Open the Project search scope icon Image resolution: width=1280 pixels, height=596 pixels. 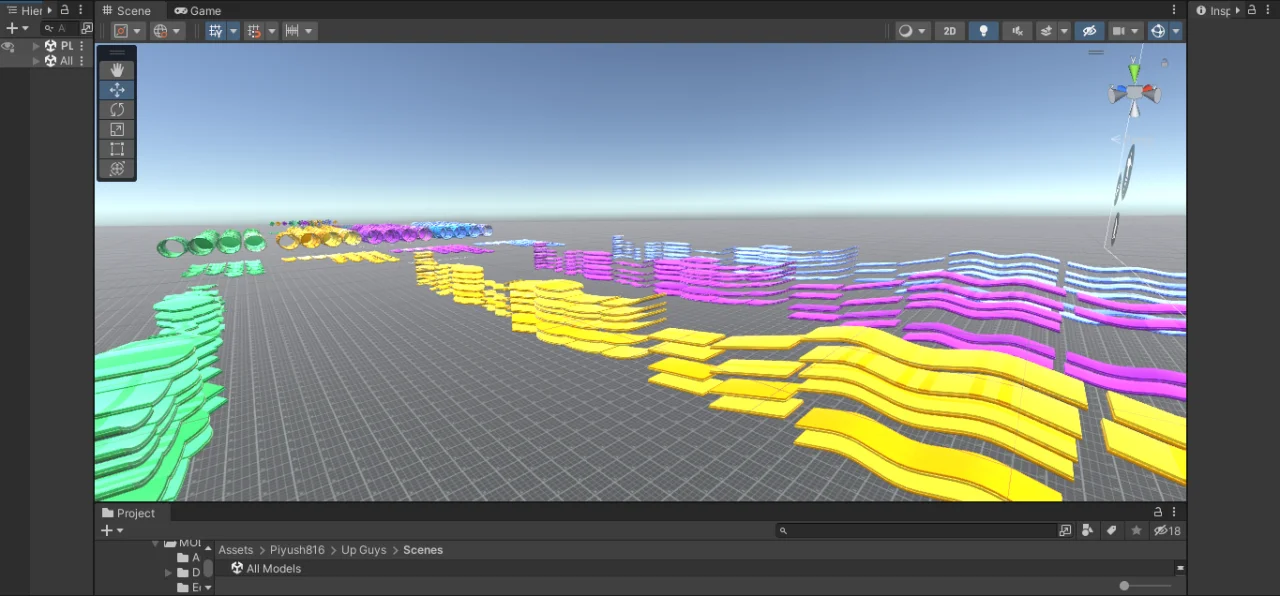click(x=1065, y=531)
